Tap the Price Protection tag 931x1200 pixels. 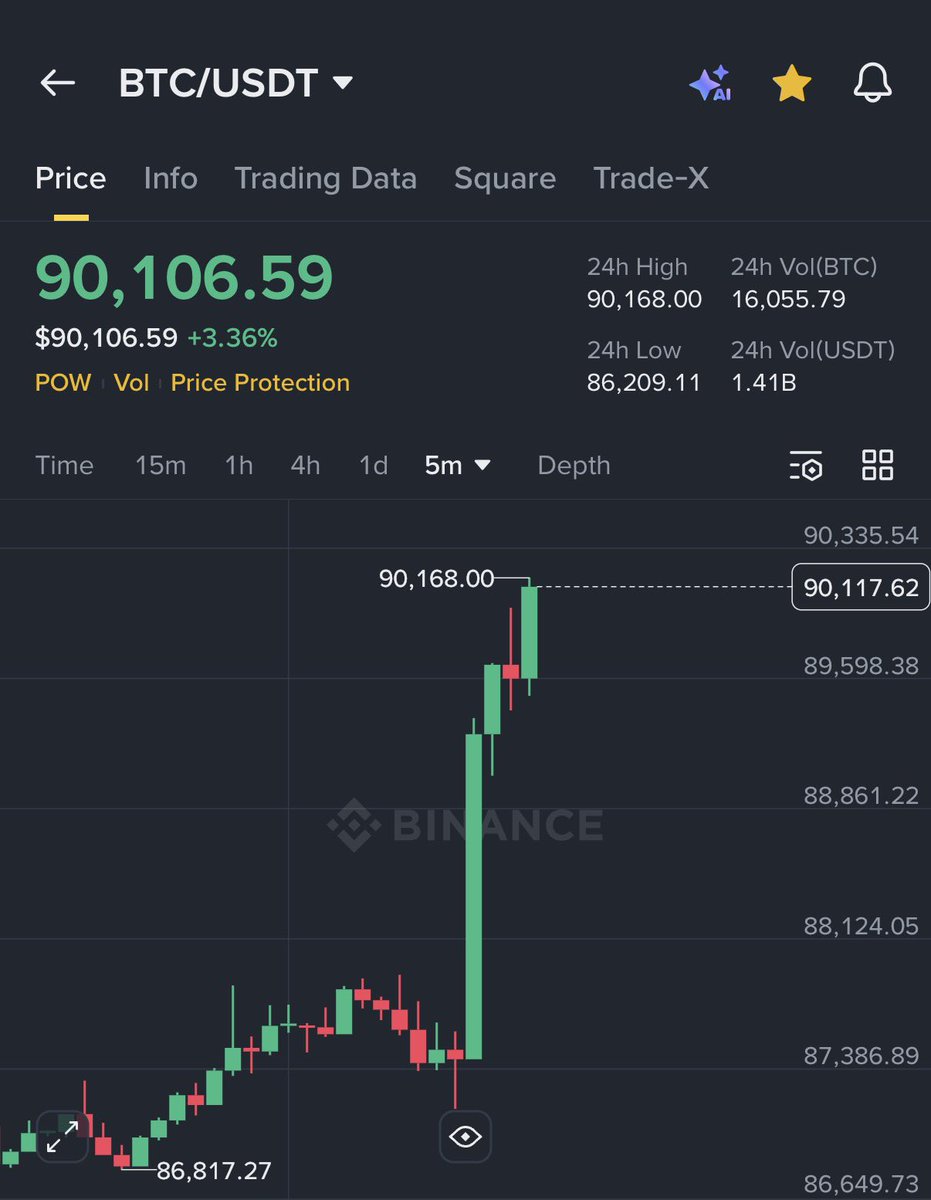260,383
